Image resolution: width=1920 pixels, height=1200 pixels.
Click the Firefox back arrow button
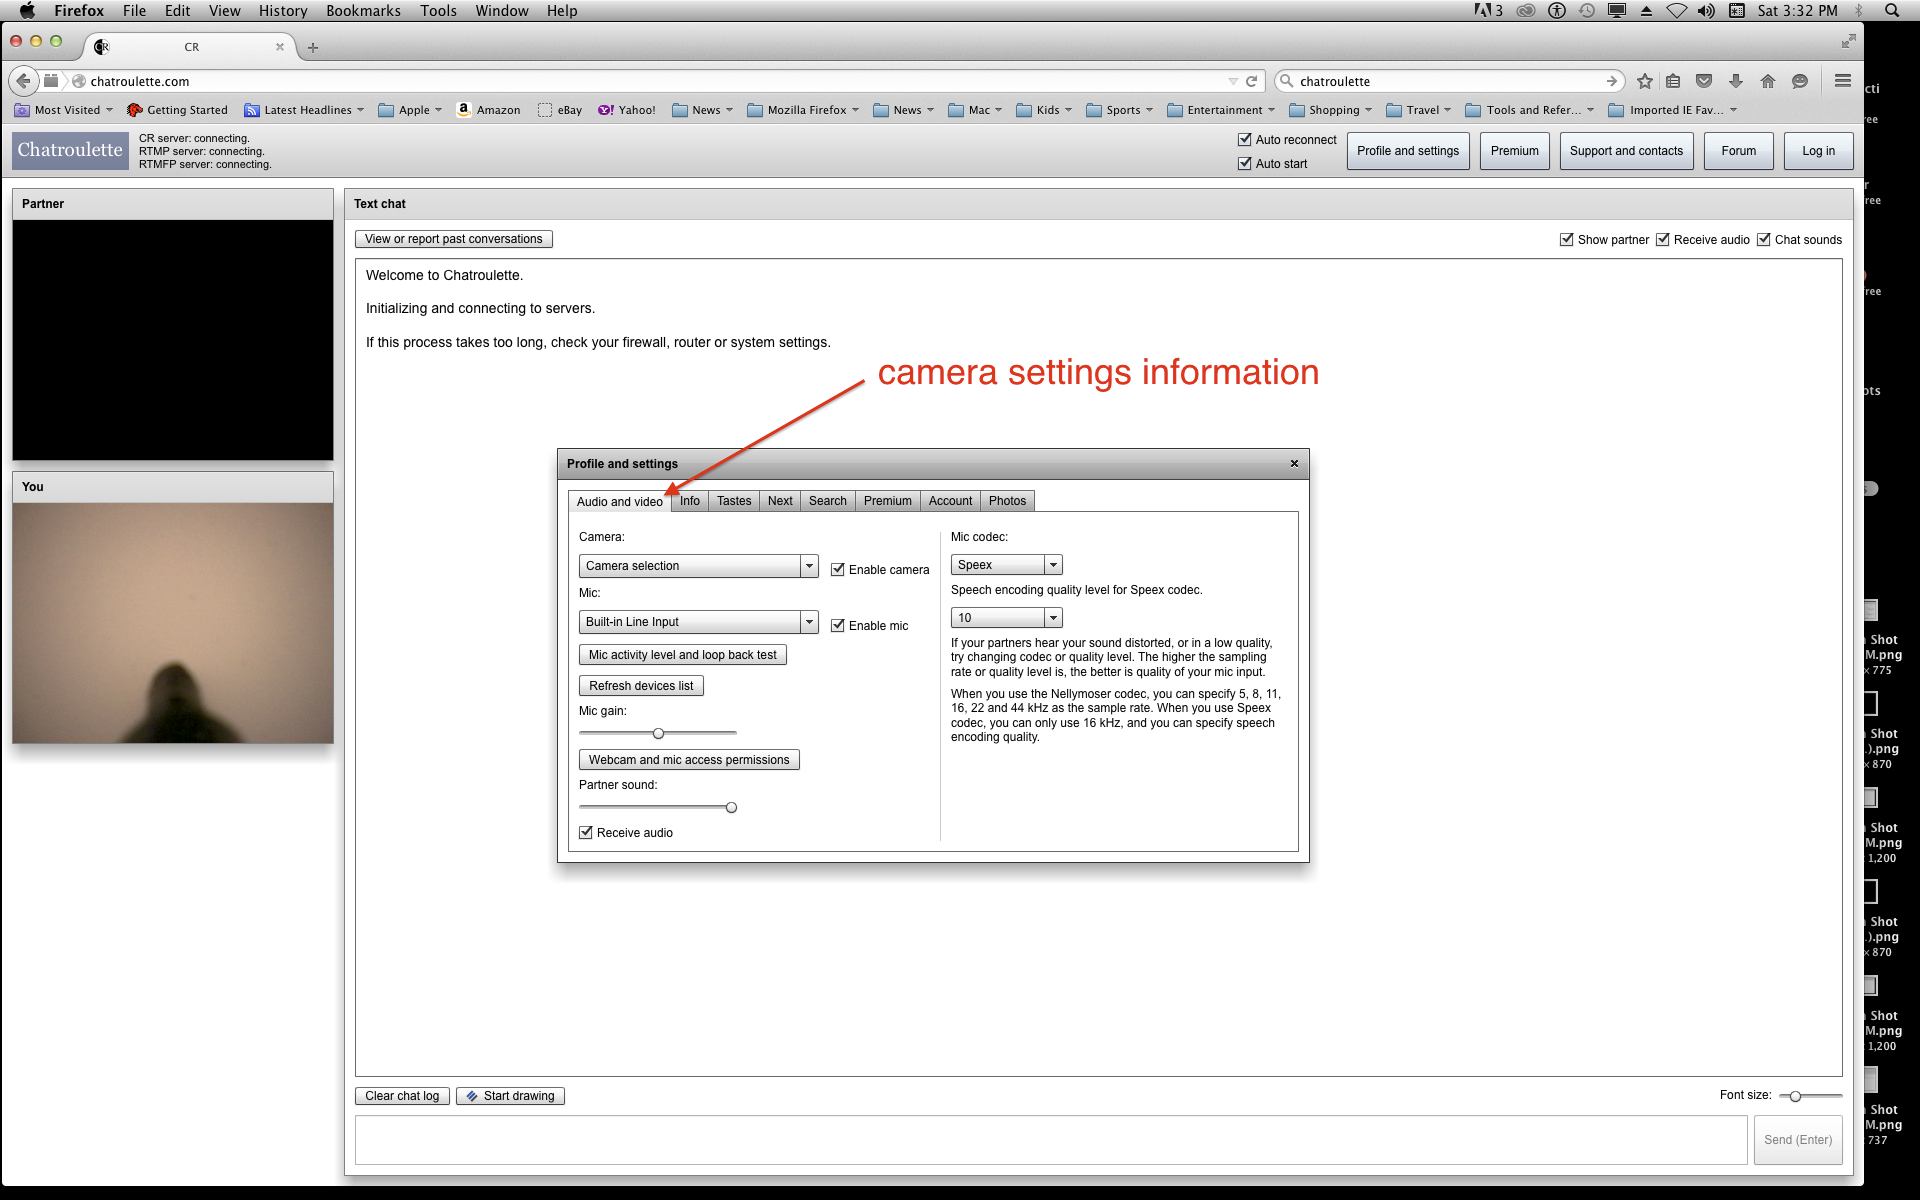23,81
